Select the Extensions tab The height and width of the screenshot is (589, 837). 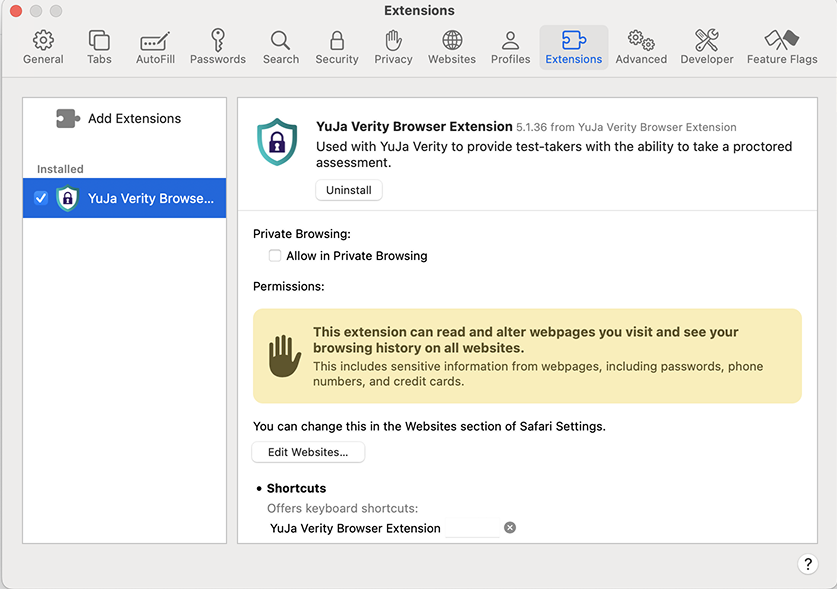pos(574,48)
